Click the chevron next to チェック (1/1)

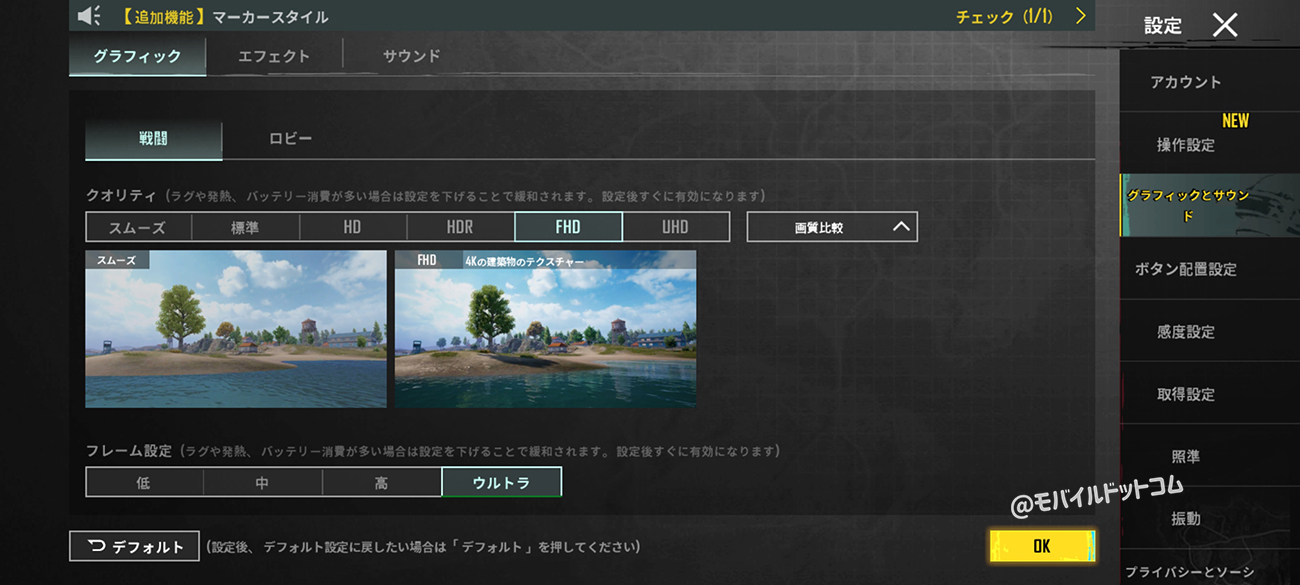coord(1080,16)
